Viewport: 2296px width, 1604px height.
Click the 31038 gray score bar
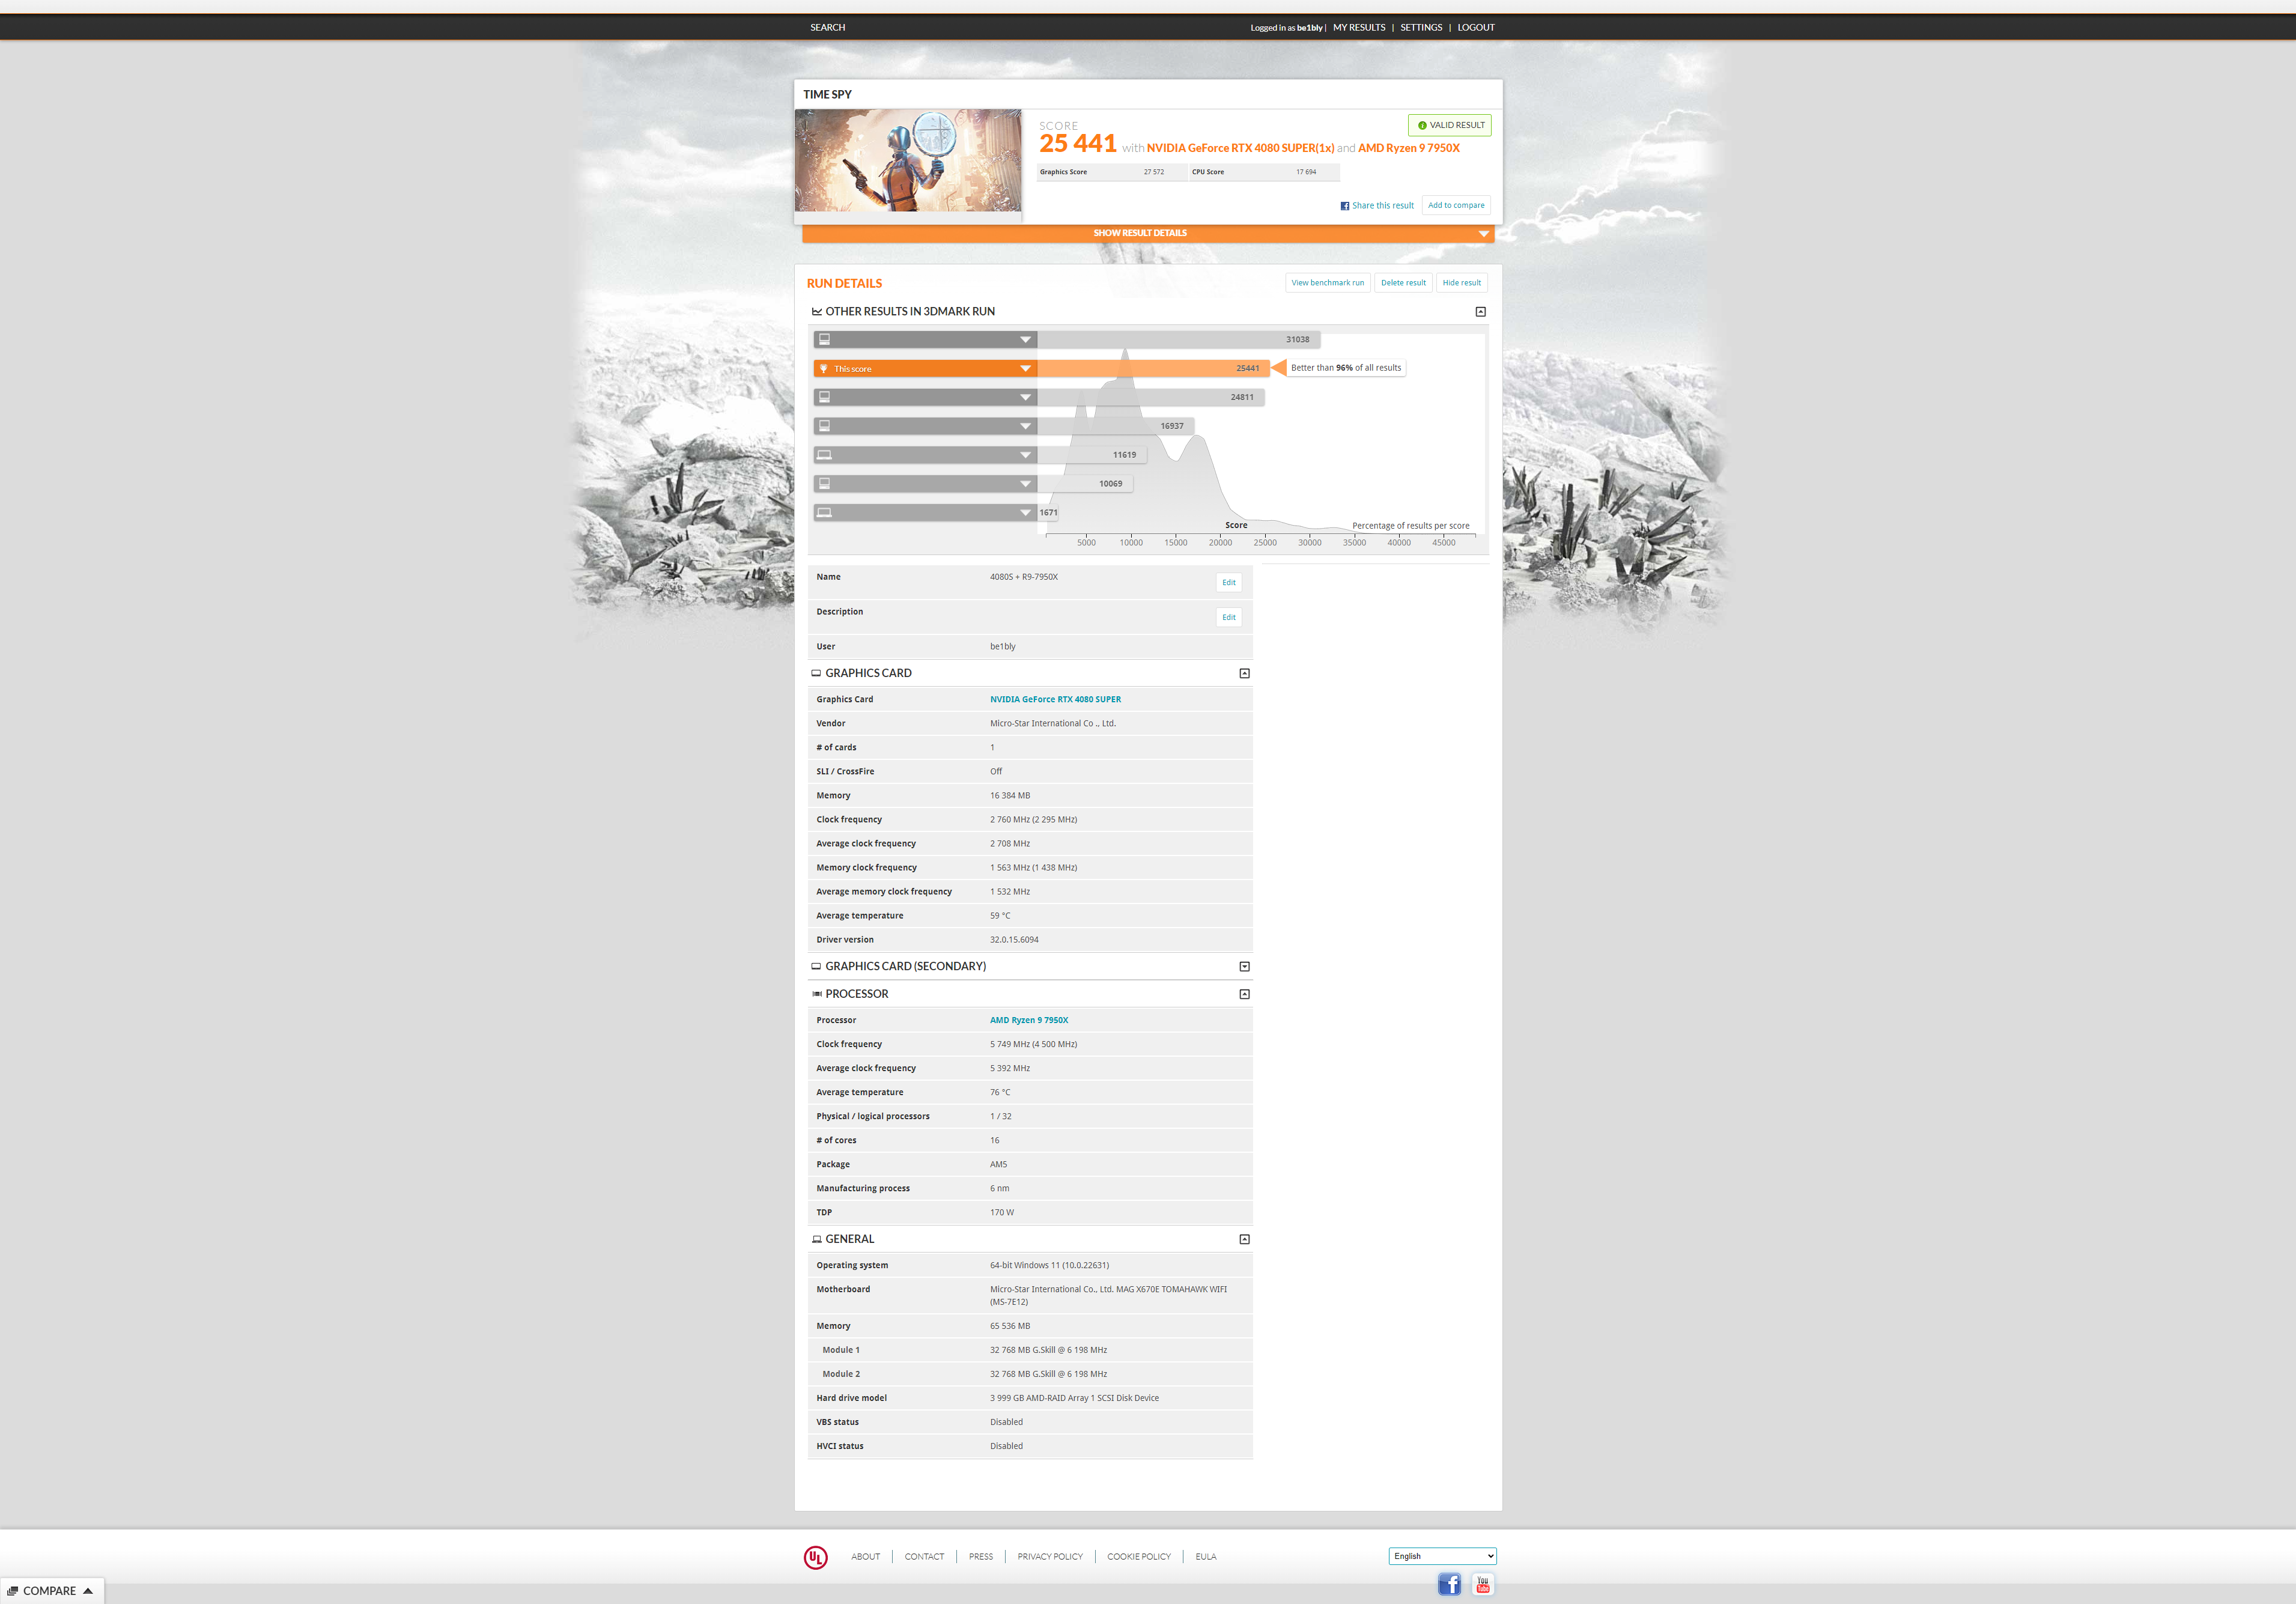coord(1178,340)
